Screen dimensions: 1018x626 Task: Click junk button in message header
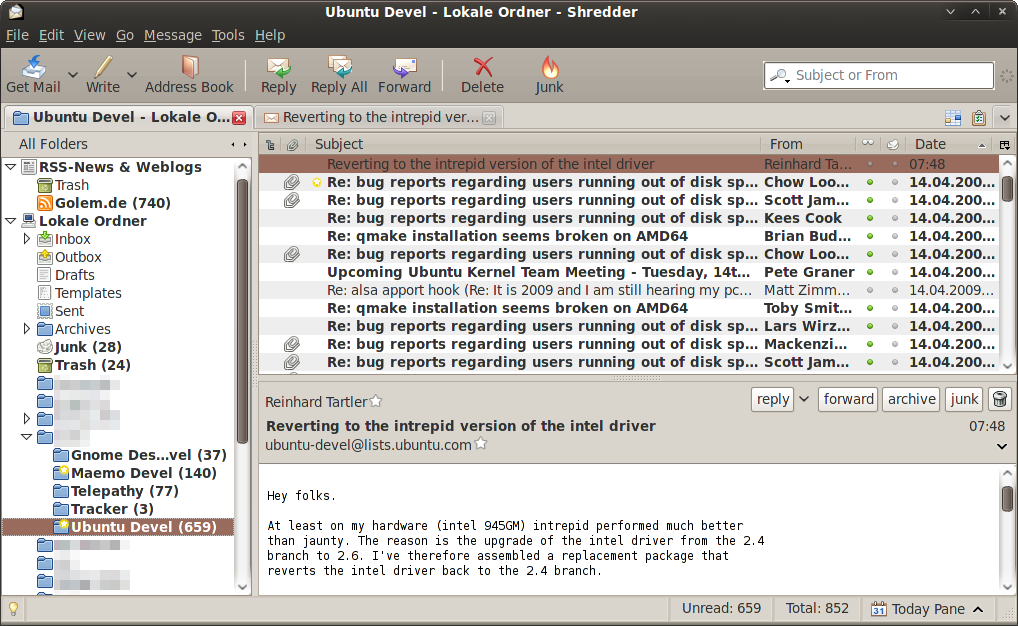click(964, 399)
